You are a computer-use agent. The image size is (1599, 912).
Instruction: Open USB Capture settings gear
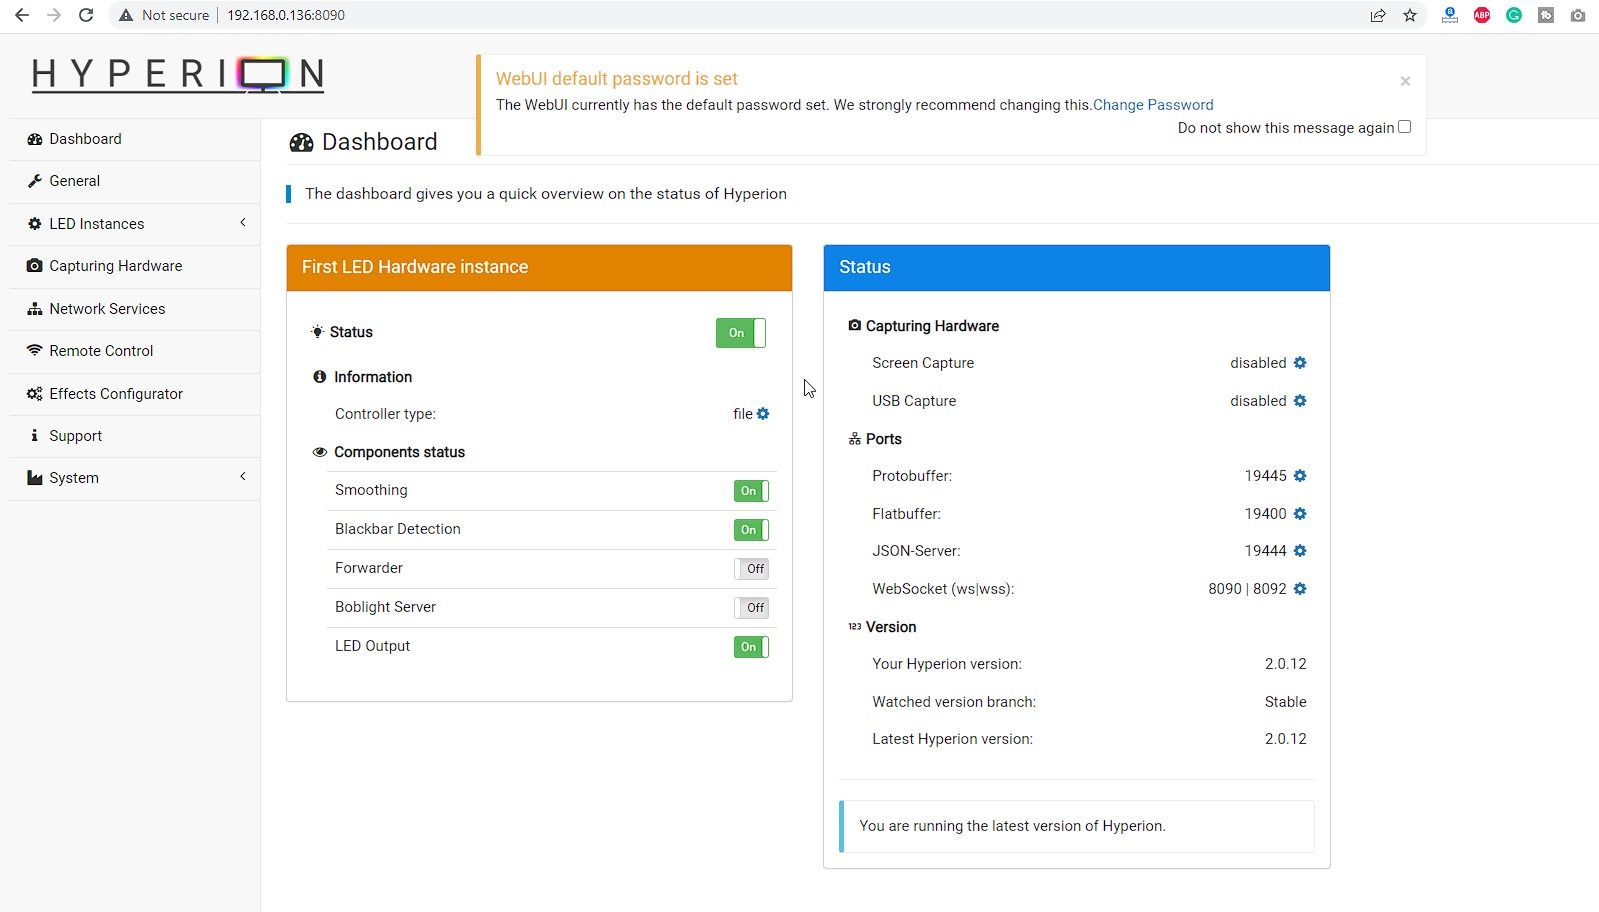(x=1300, y=401)
